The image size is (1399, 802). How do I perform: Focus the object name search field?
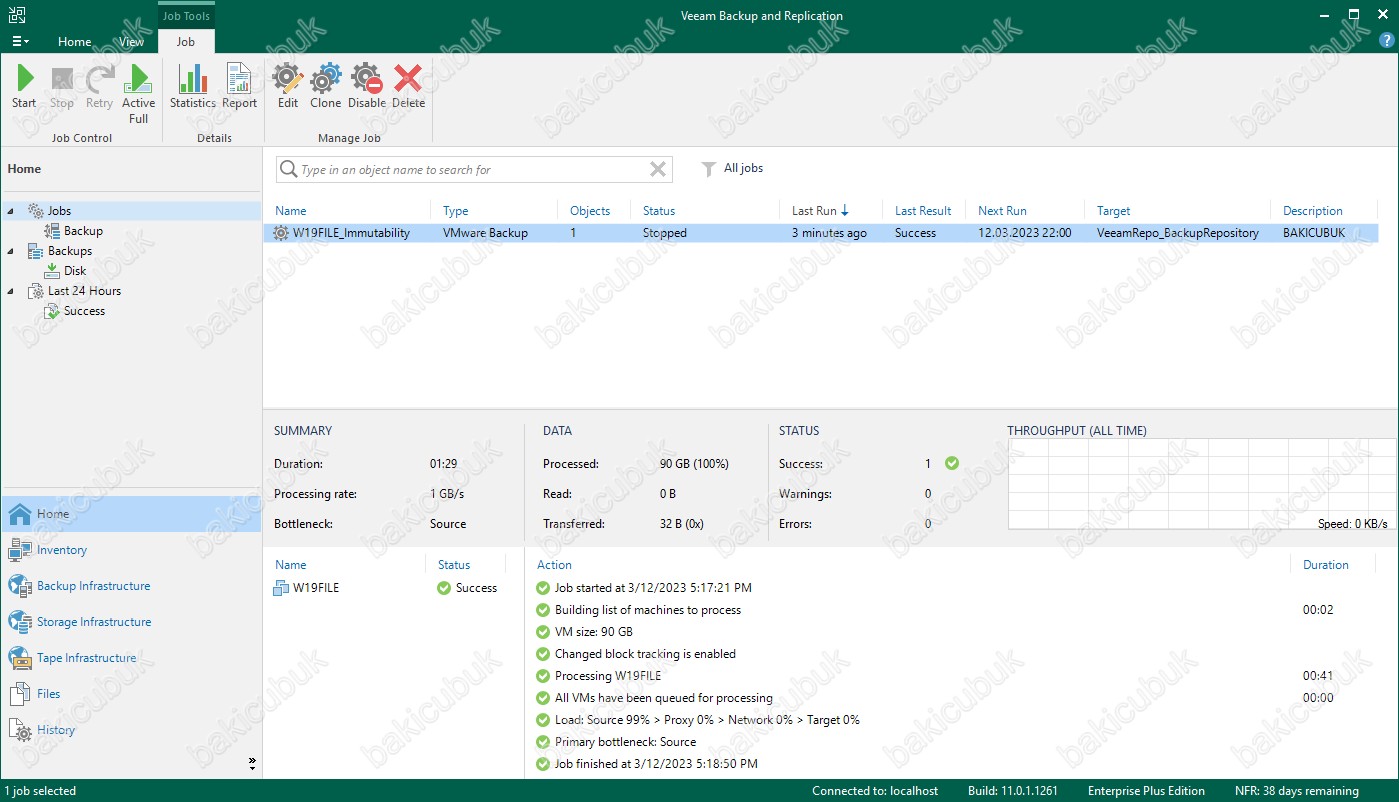(x=472, y=170)
